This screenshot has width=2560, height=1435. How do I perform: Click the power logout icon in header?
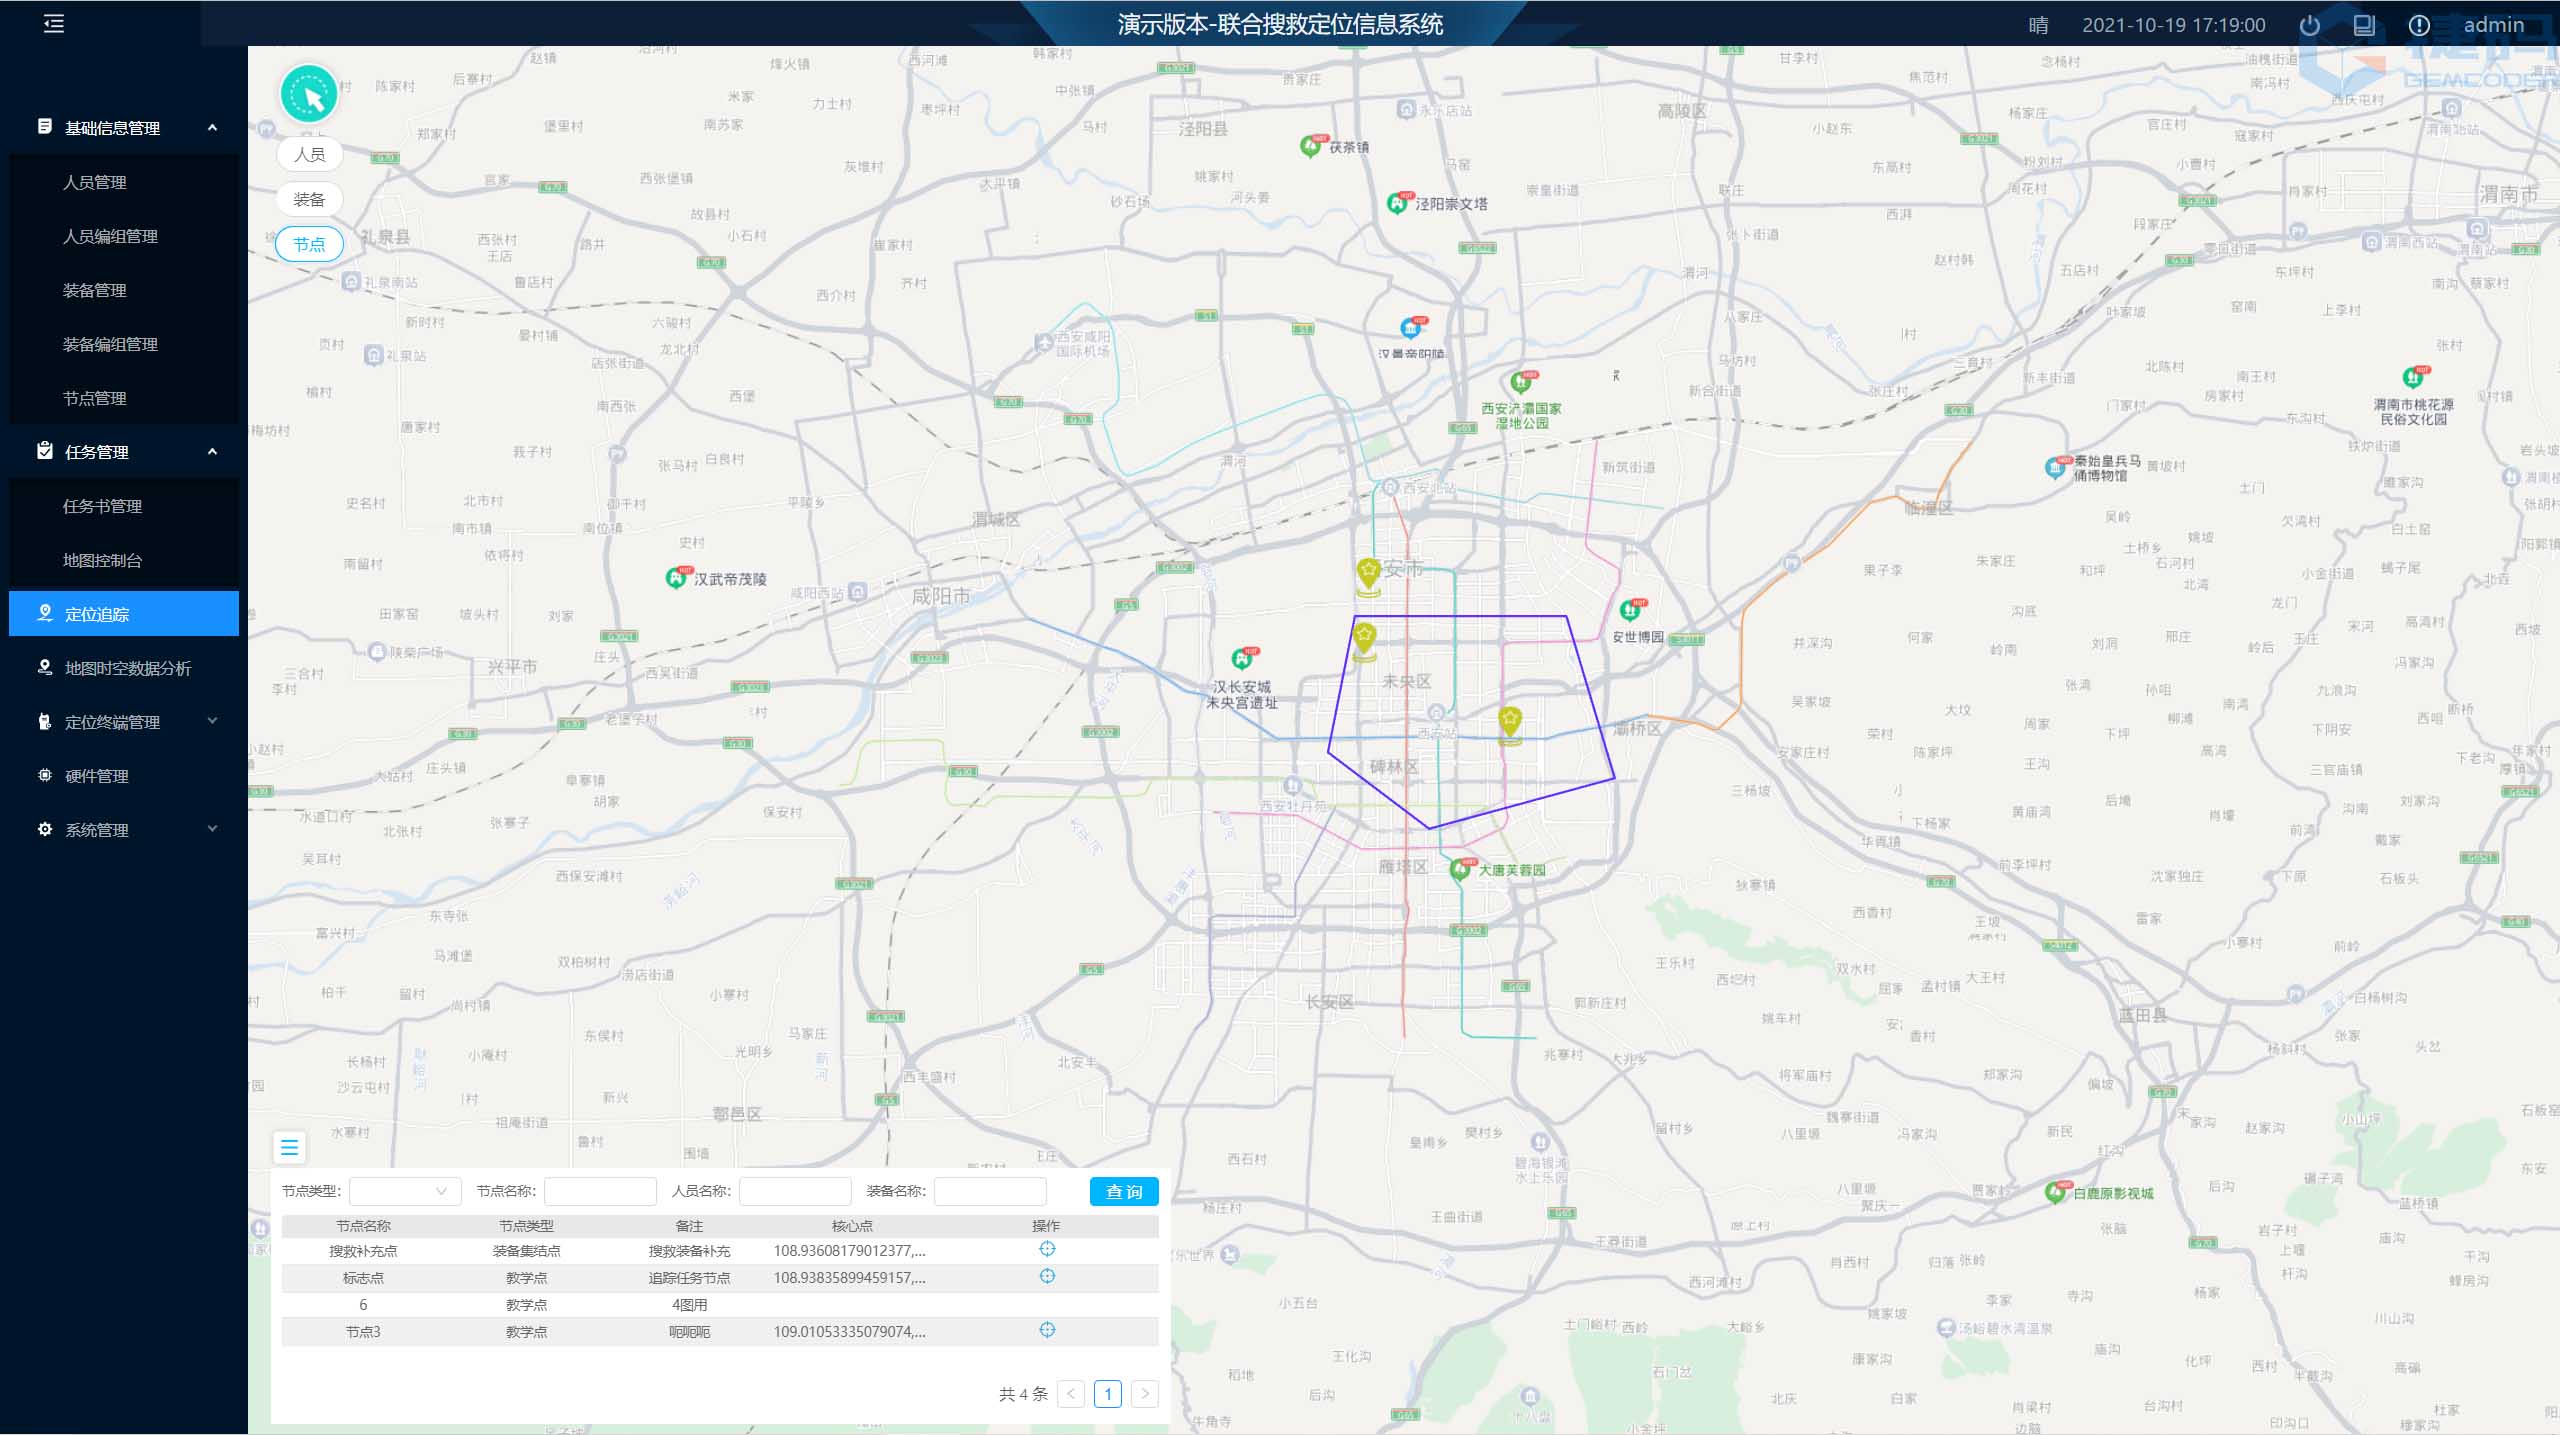coord(2309,26)
